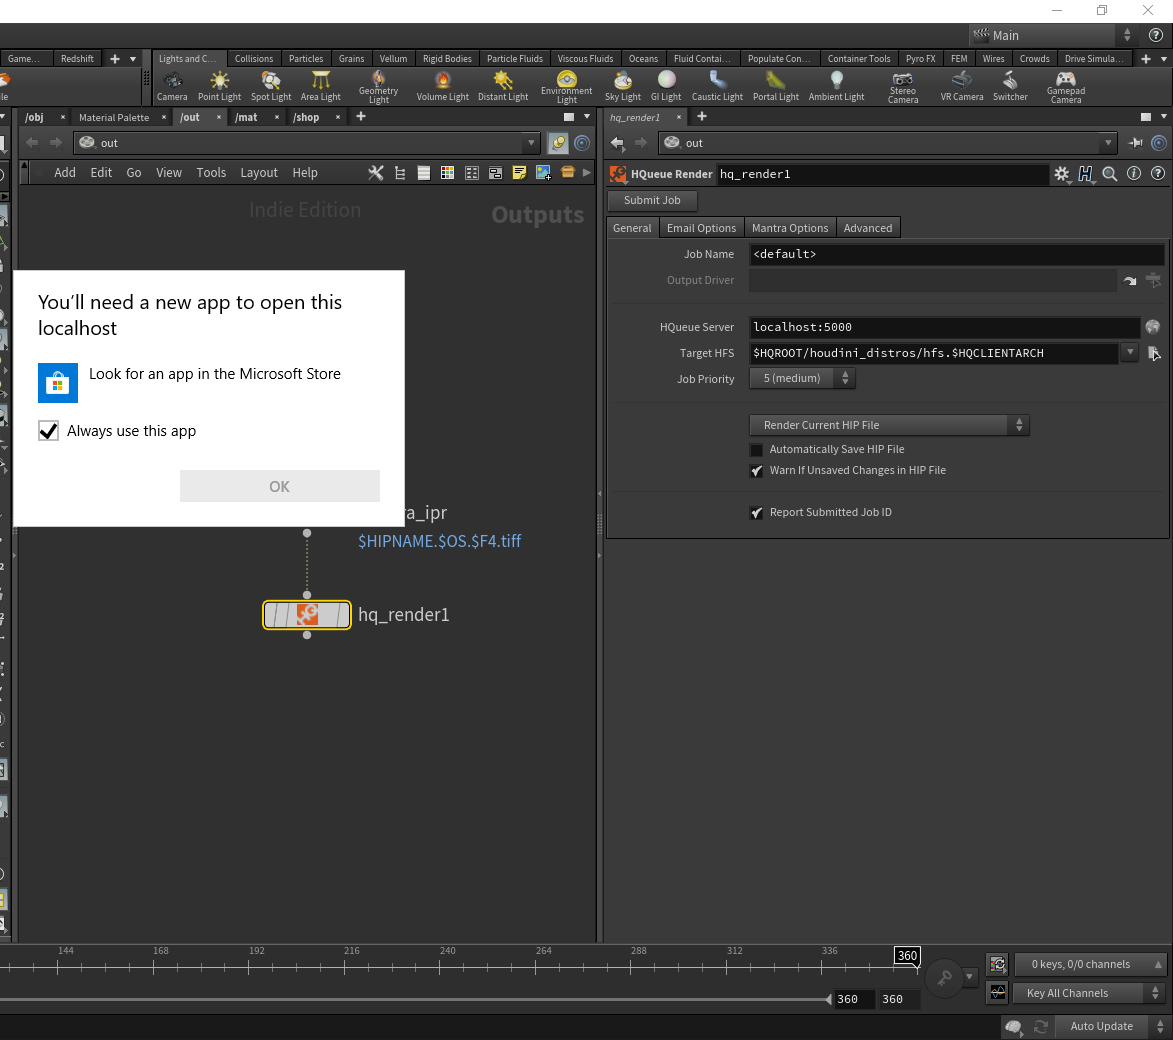
Task: Expand the Target HFS dropdown arrow
Action: (1130, 352)
